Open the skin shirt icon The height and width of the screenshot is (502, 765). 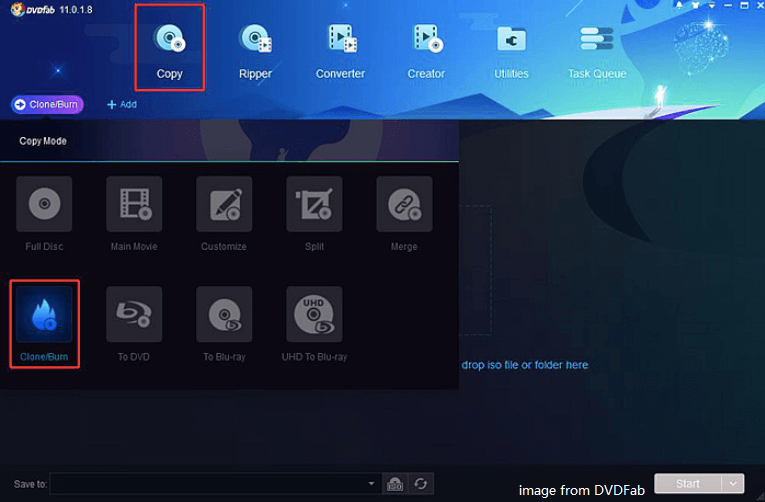[695, 5]
